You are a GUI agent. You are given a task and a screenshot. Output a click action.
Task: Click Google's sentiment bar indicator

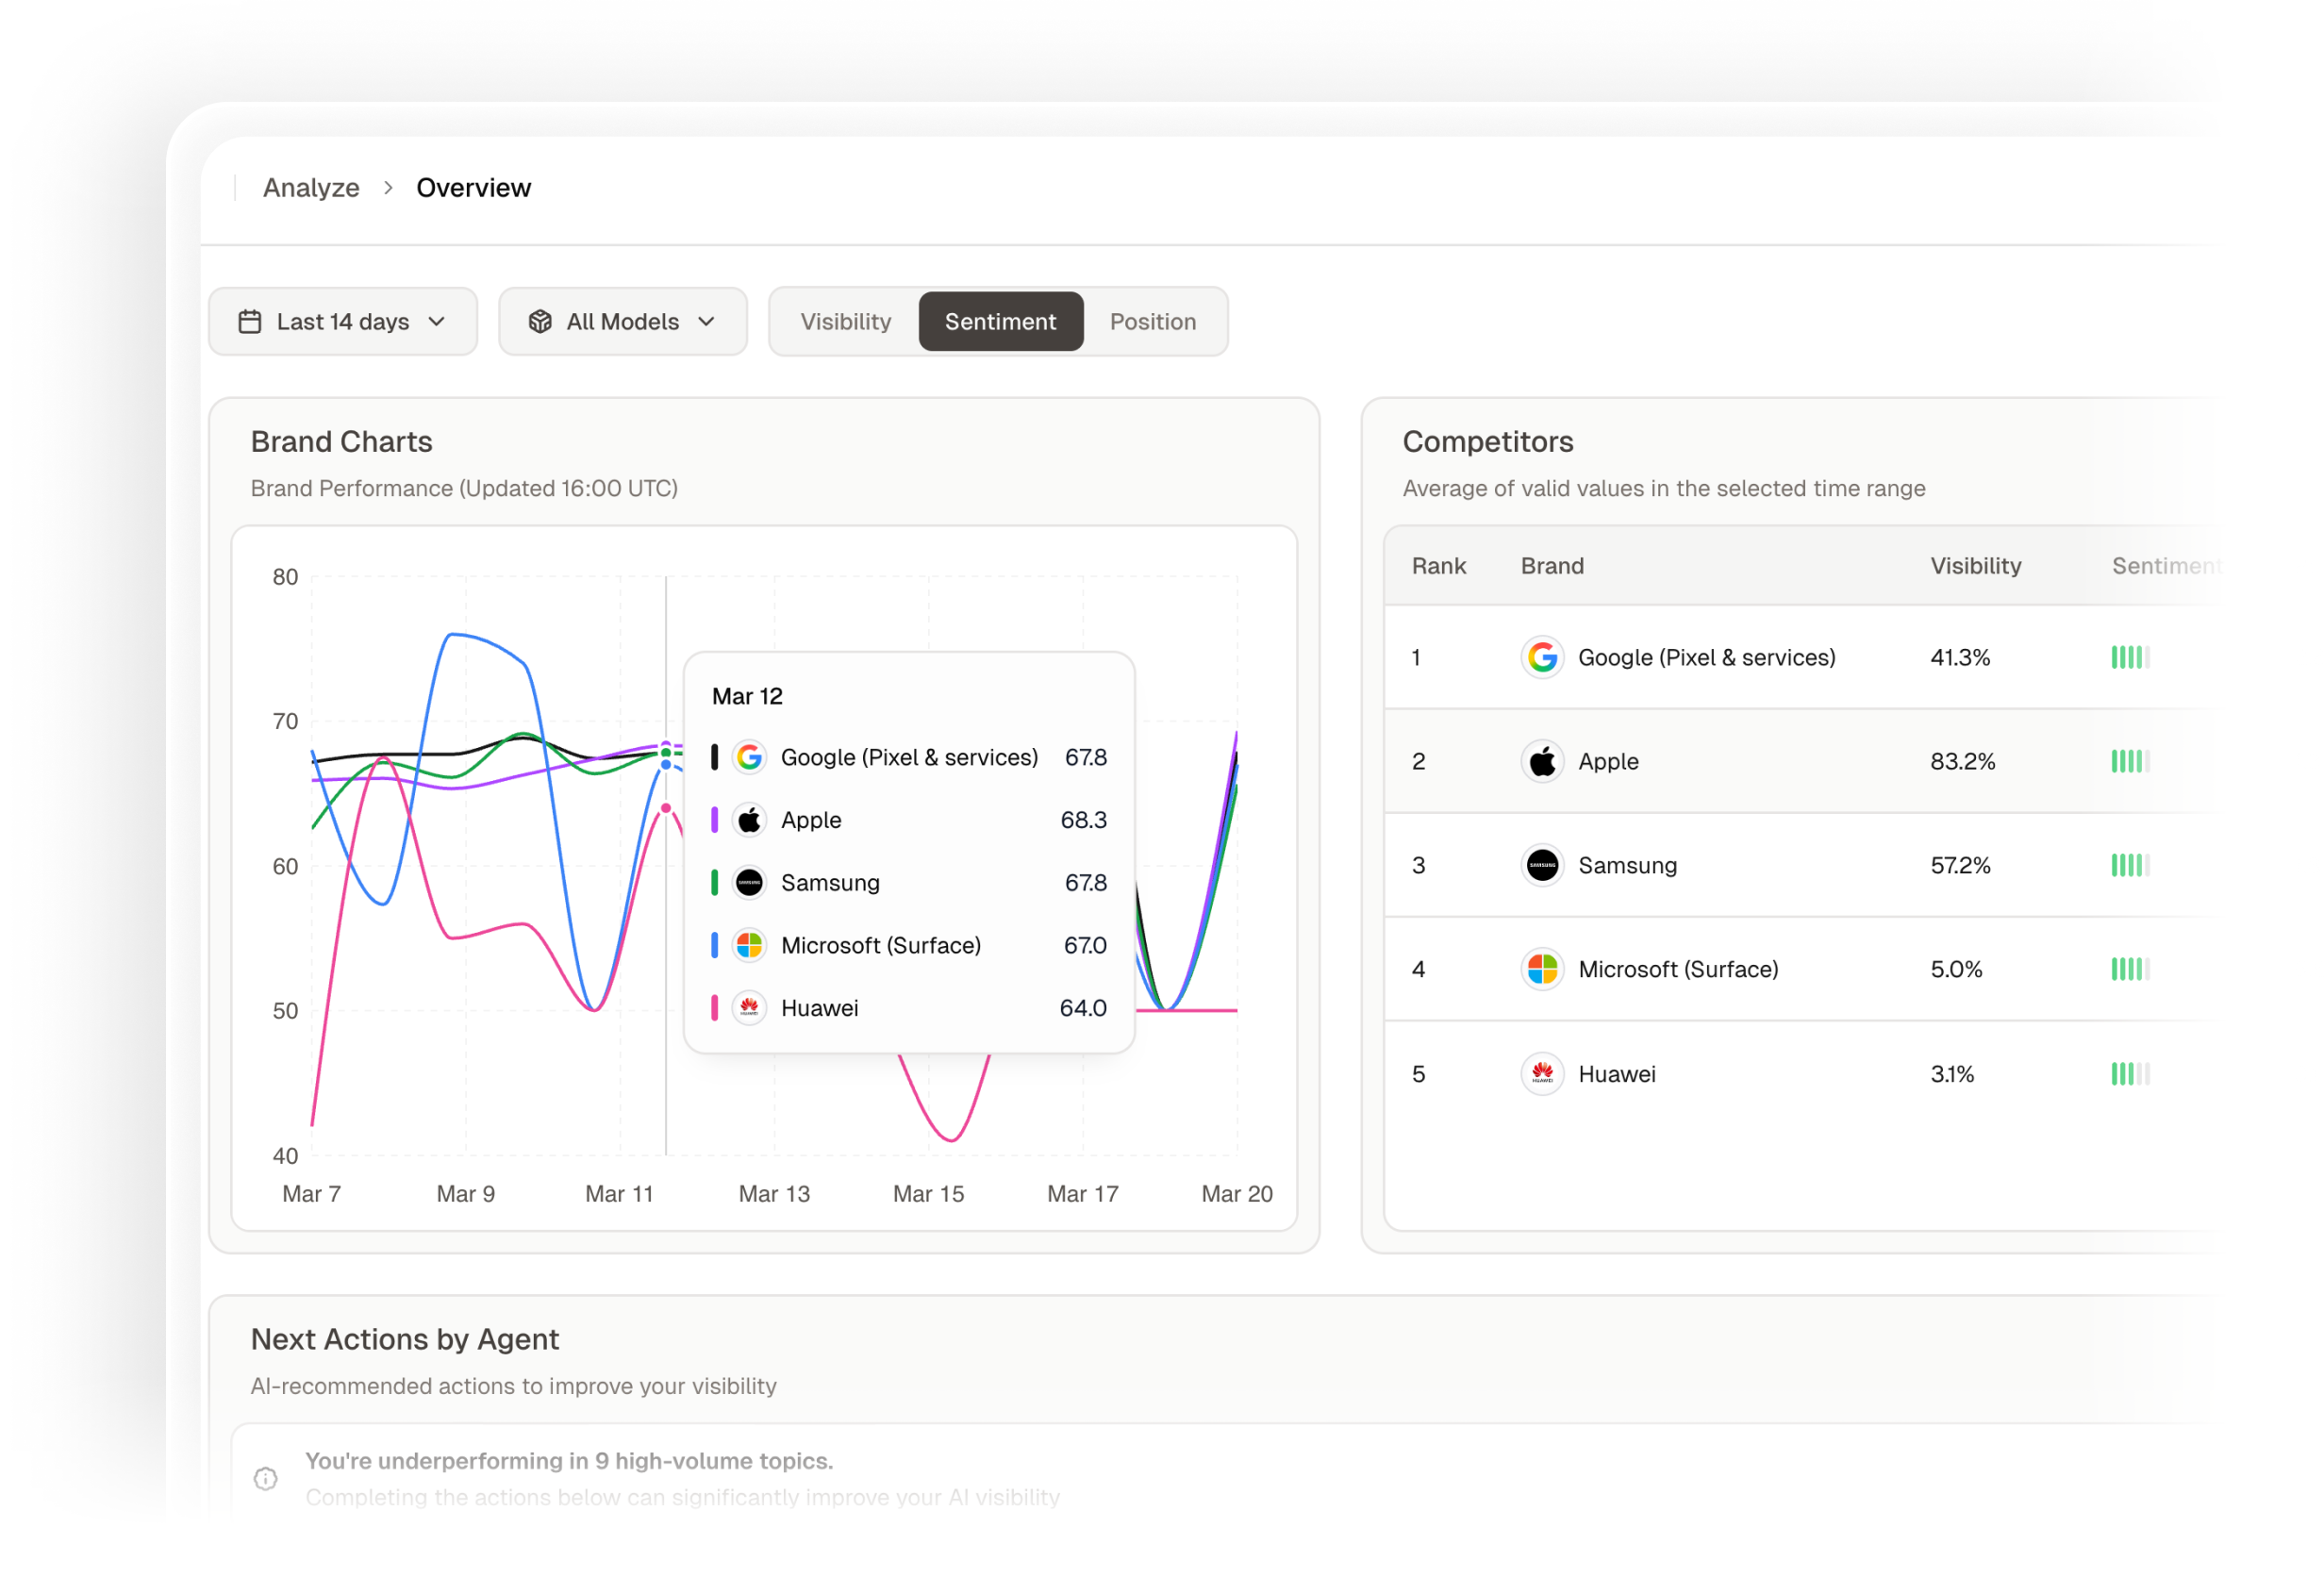tap(2129, 657)
